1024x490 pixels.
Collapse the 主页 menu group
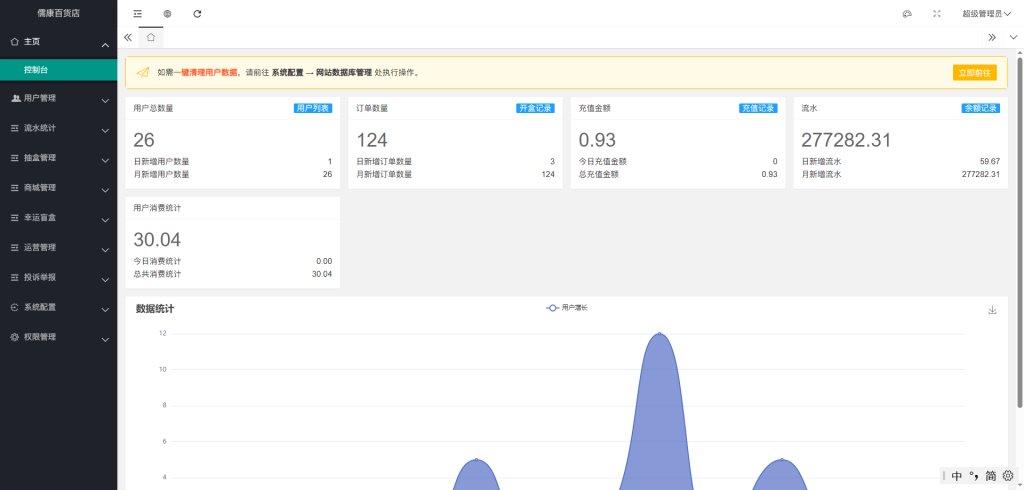click(x=59, y=42)
